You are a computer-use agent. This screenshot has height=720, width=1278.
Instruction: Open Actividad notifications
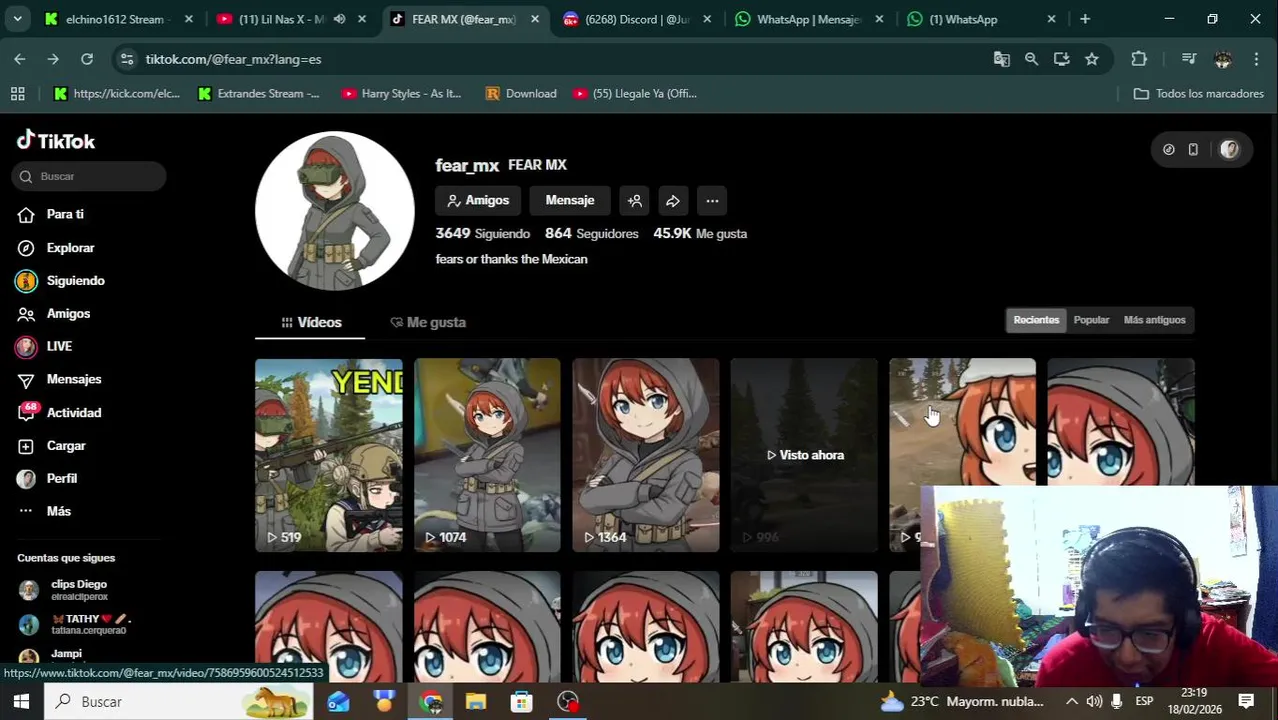[x=59, y=412]
